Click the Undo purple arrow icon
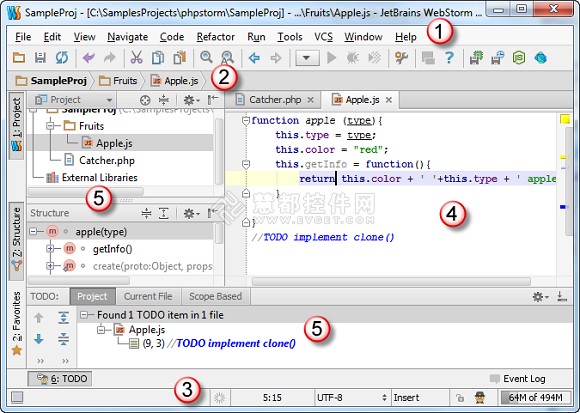The image size is (580, 413). coord(89,58)
